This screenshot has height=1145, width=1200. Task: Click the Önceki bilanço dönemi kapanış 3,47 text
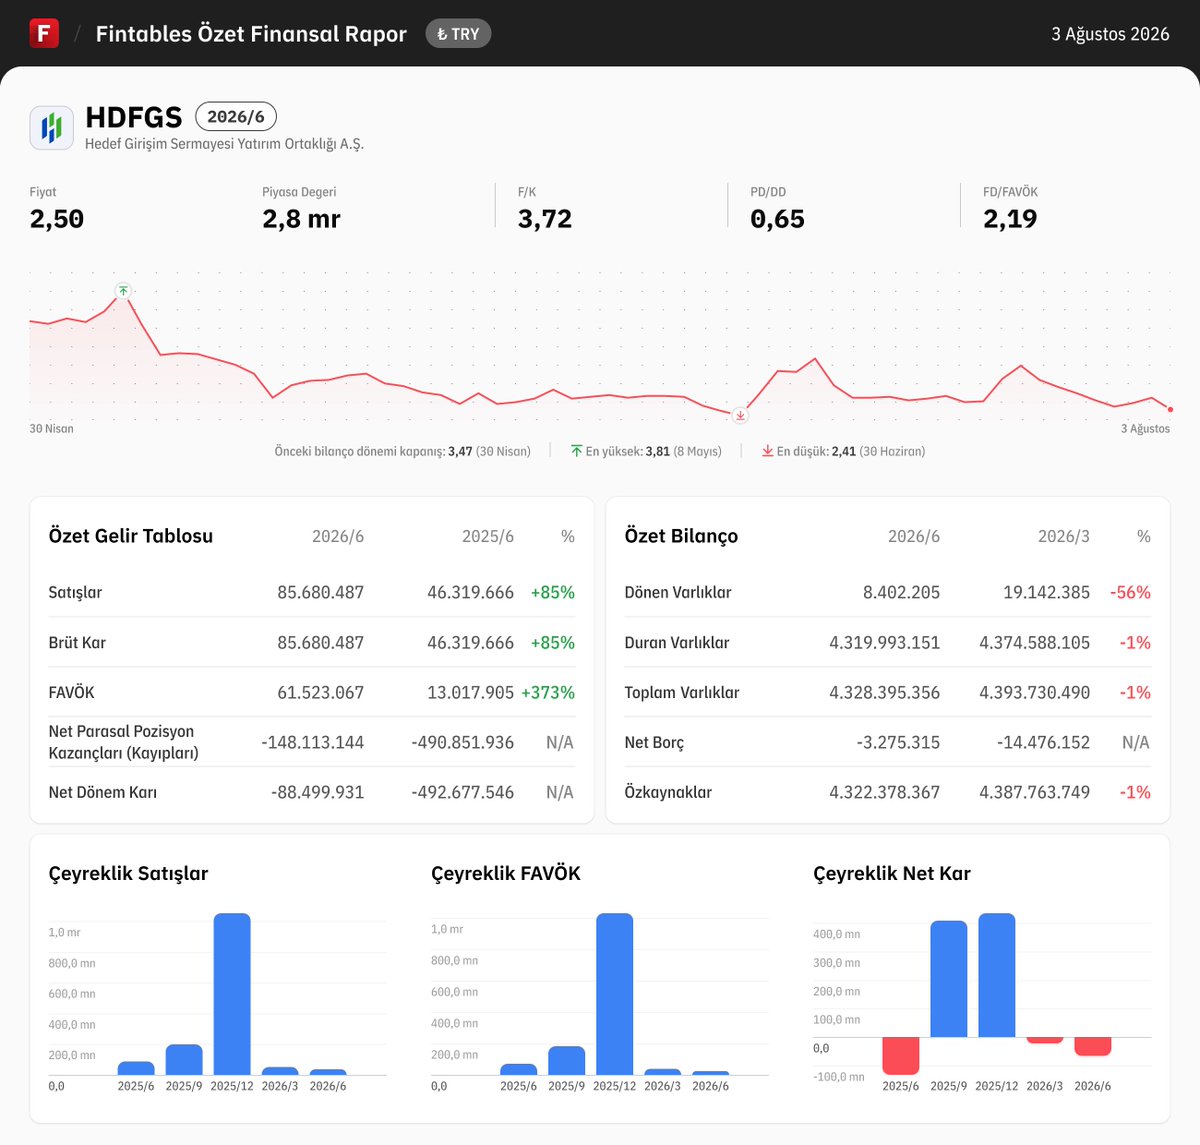[x=403, y=452]
